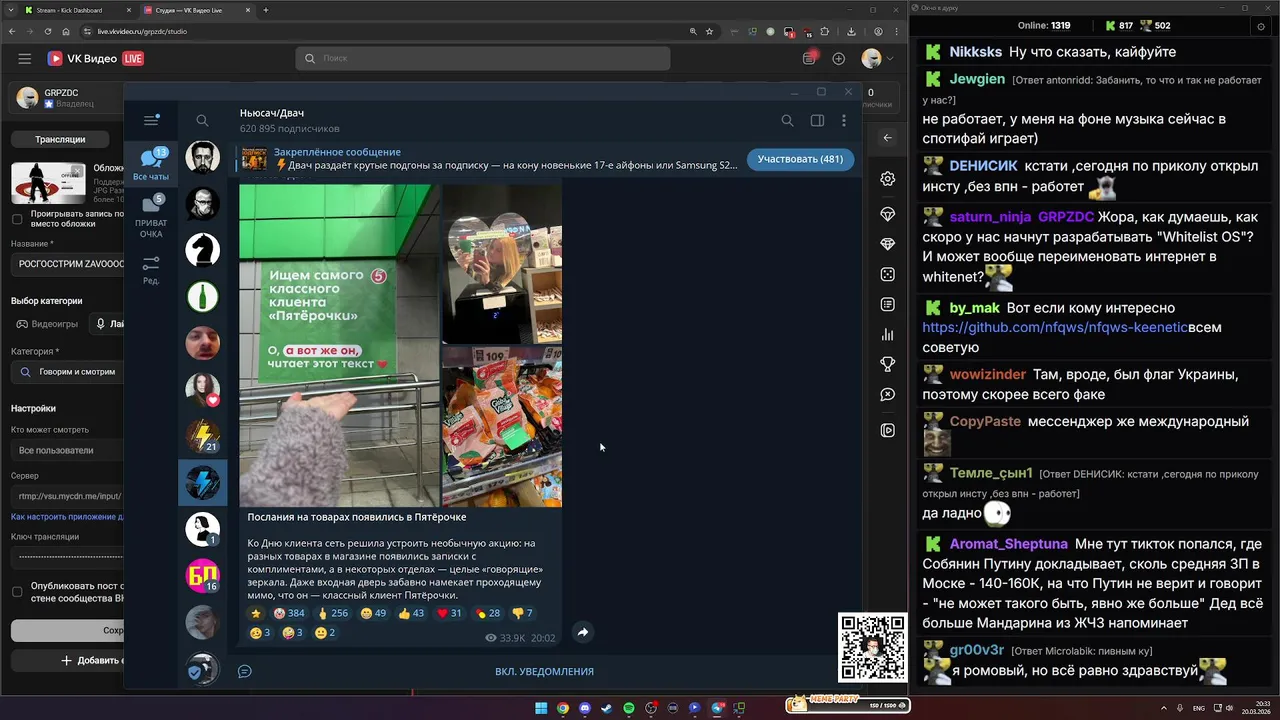Switch to "Трансляции" tab in VK studio
Screen dimensions: 1280x720
pyautogui.click(x=60, y=139)
